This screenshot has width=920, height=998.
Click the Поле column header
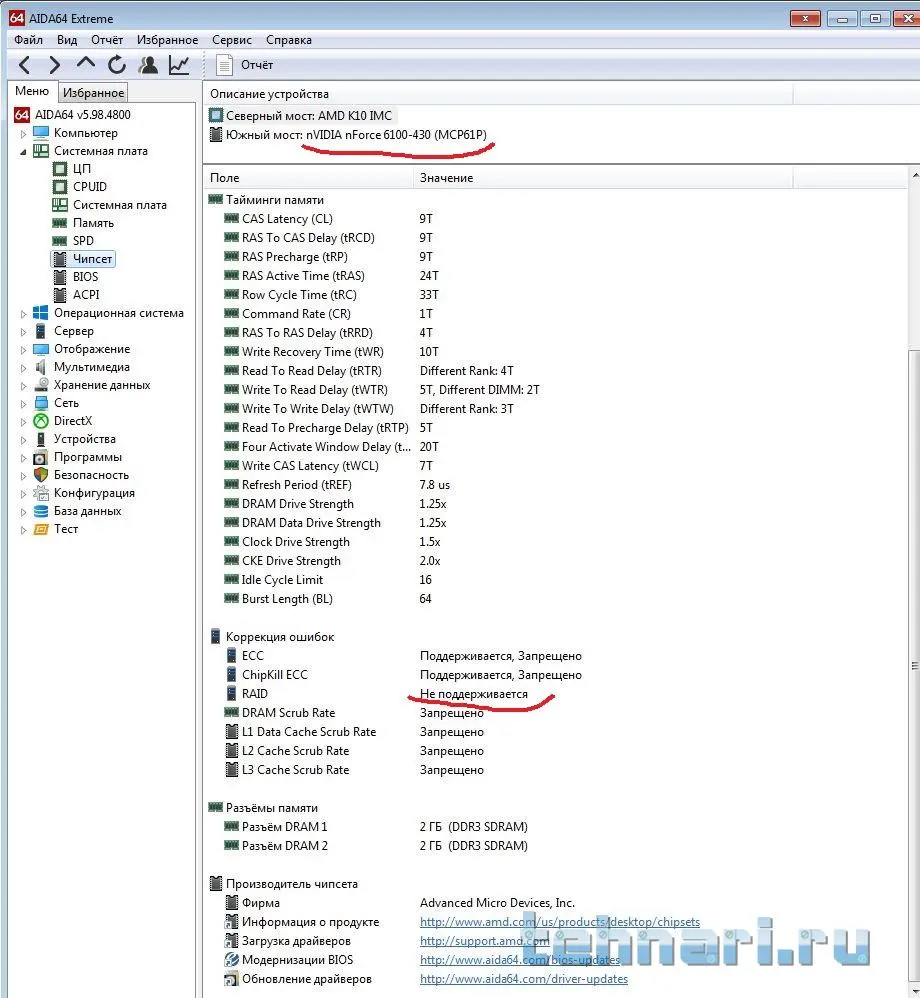pyautogui.click(x=308, y=178)
